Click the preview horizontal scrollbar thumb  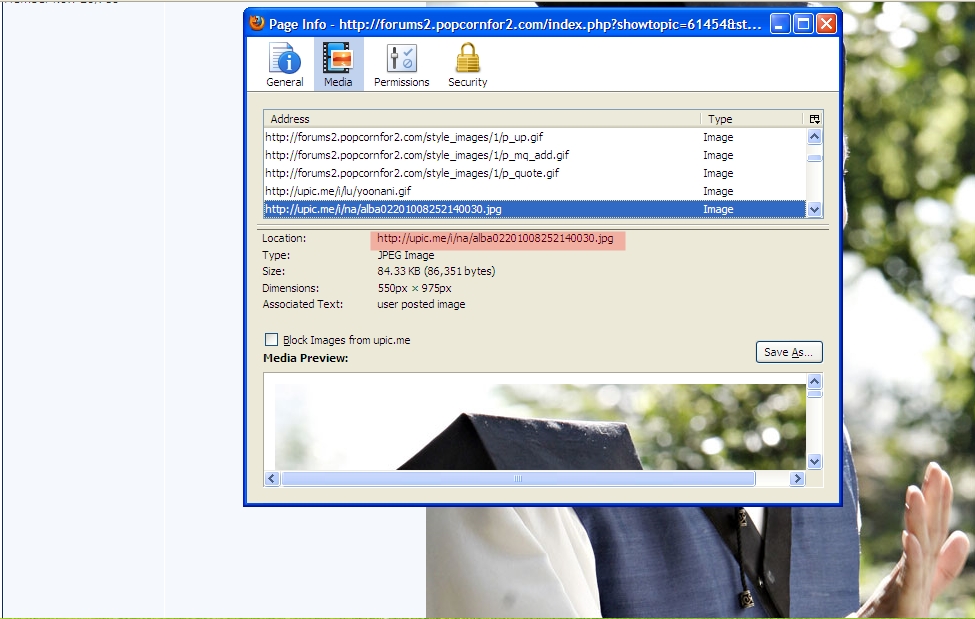(x=518, y=478)
